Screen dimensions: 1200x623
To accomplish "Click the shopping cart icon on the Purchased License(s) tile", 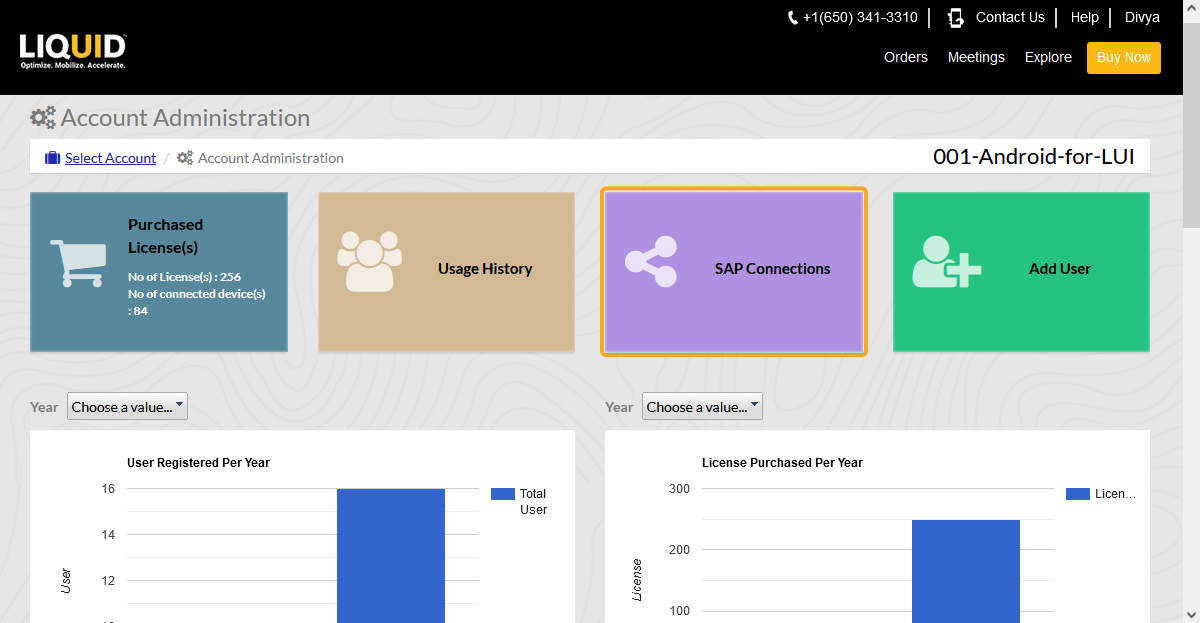I will (78, 263).
